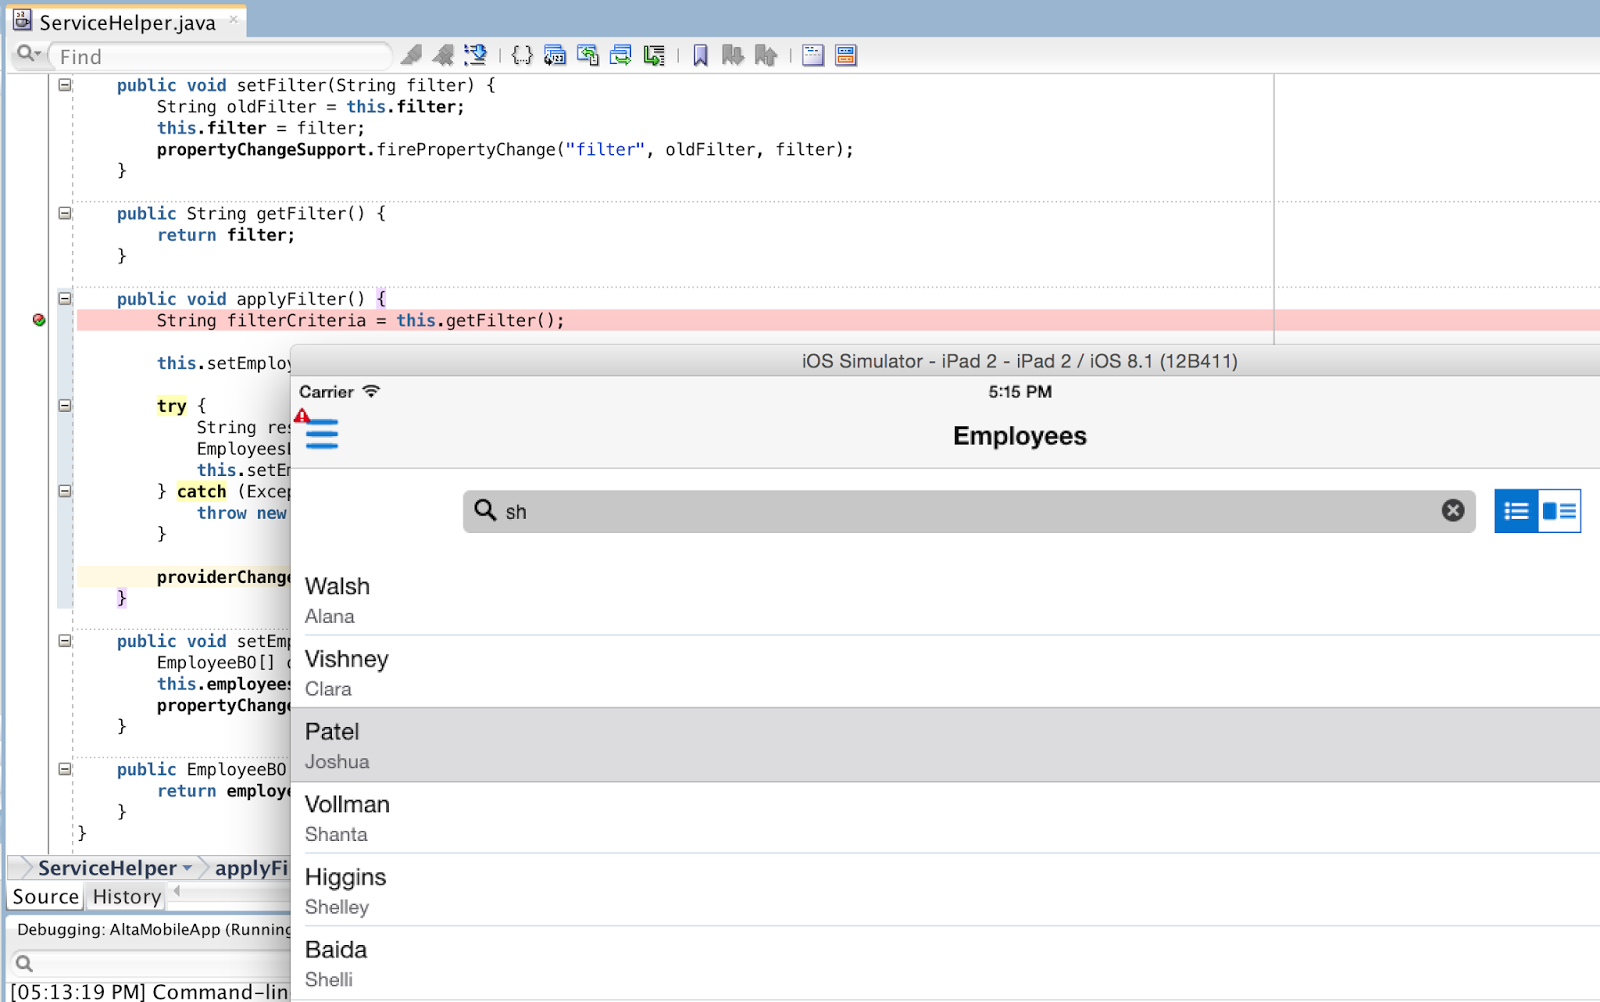Select employee Higgins Shelley
This screenshot has width=1600, height=1002.
point(945,890)
